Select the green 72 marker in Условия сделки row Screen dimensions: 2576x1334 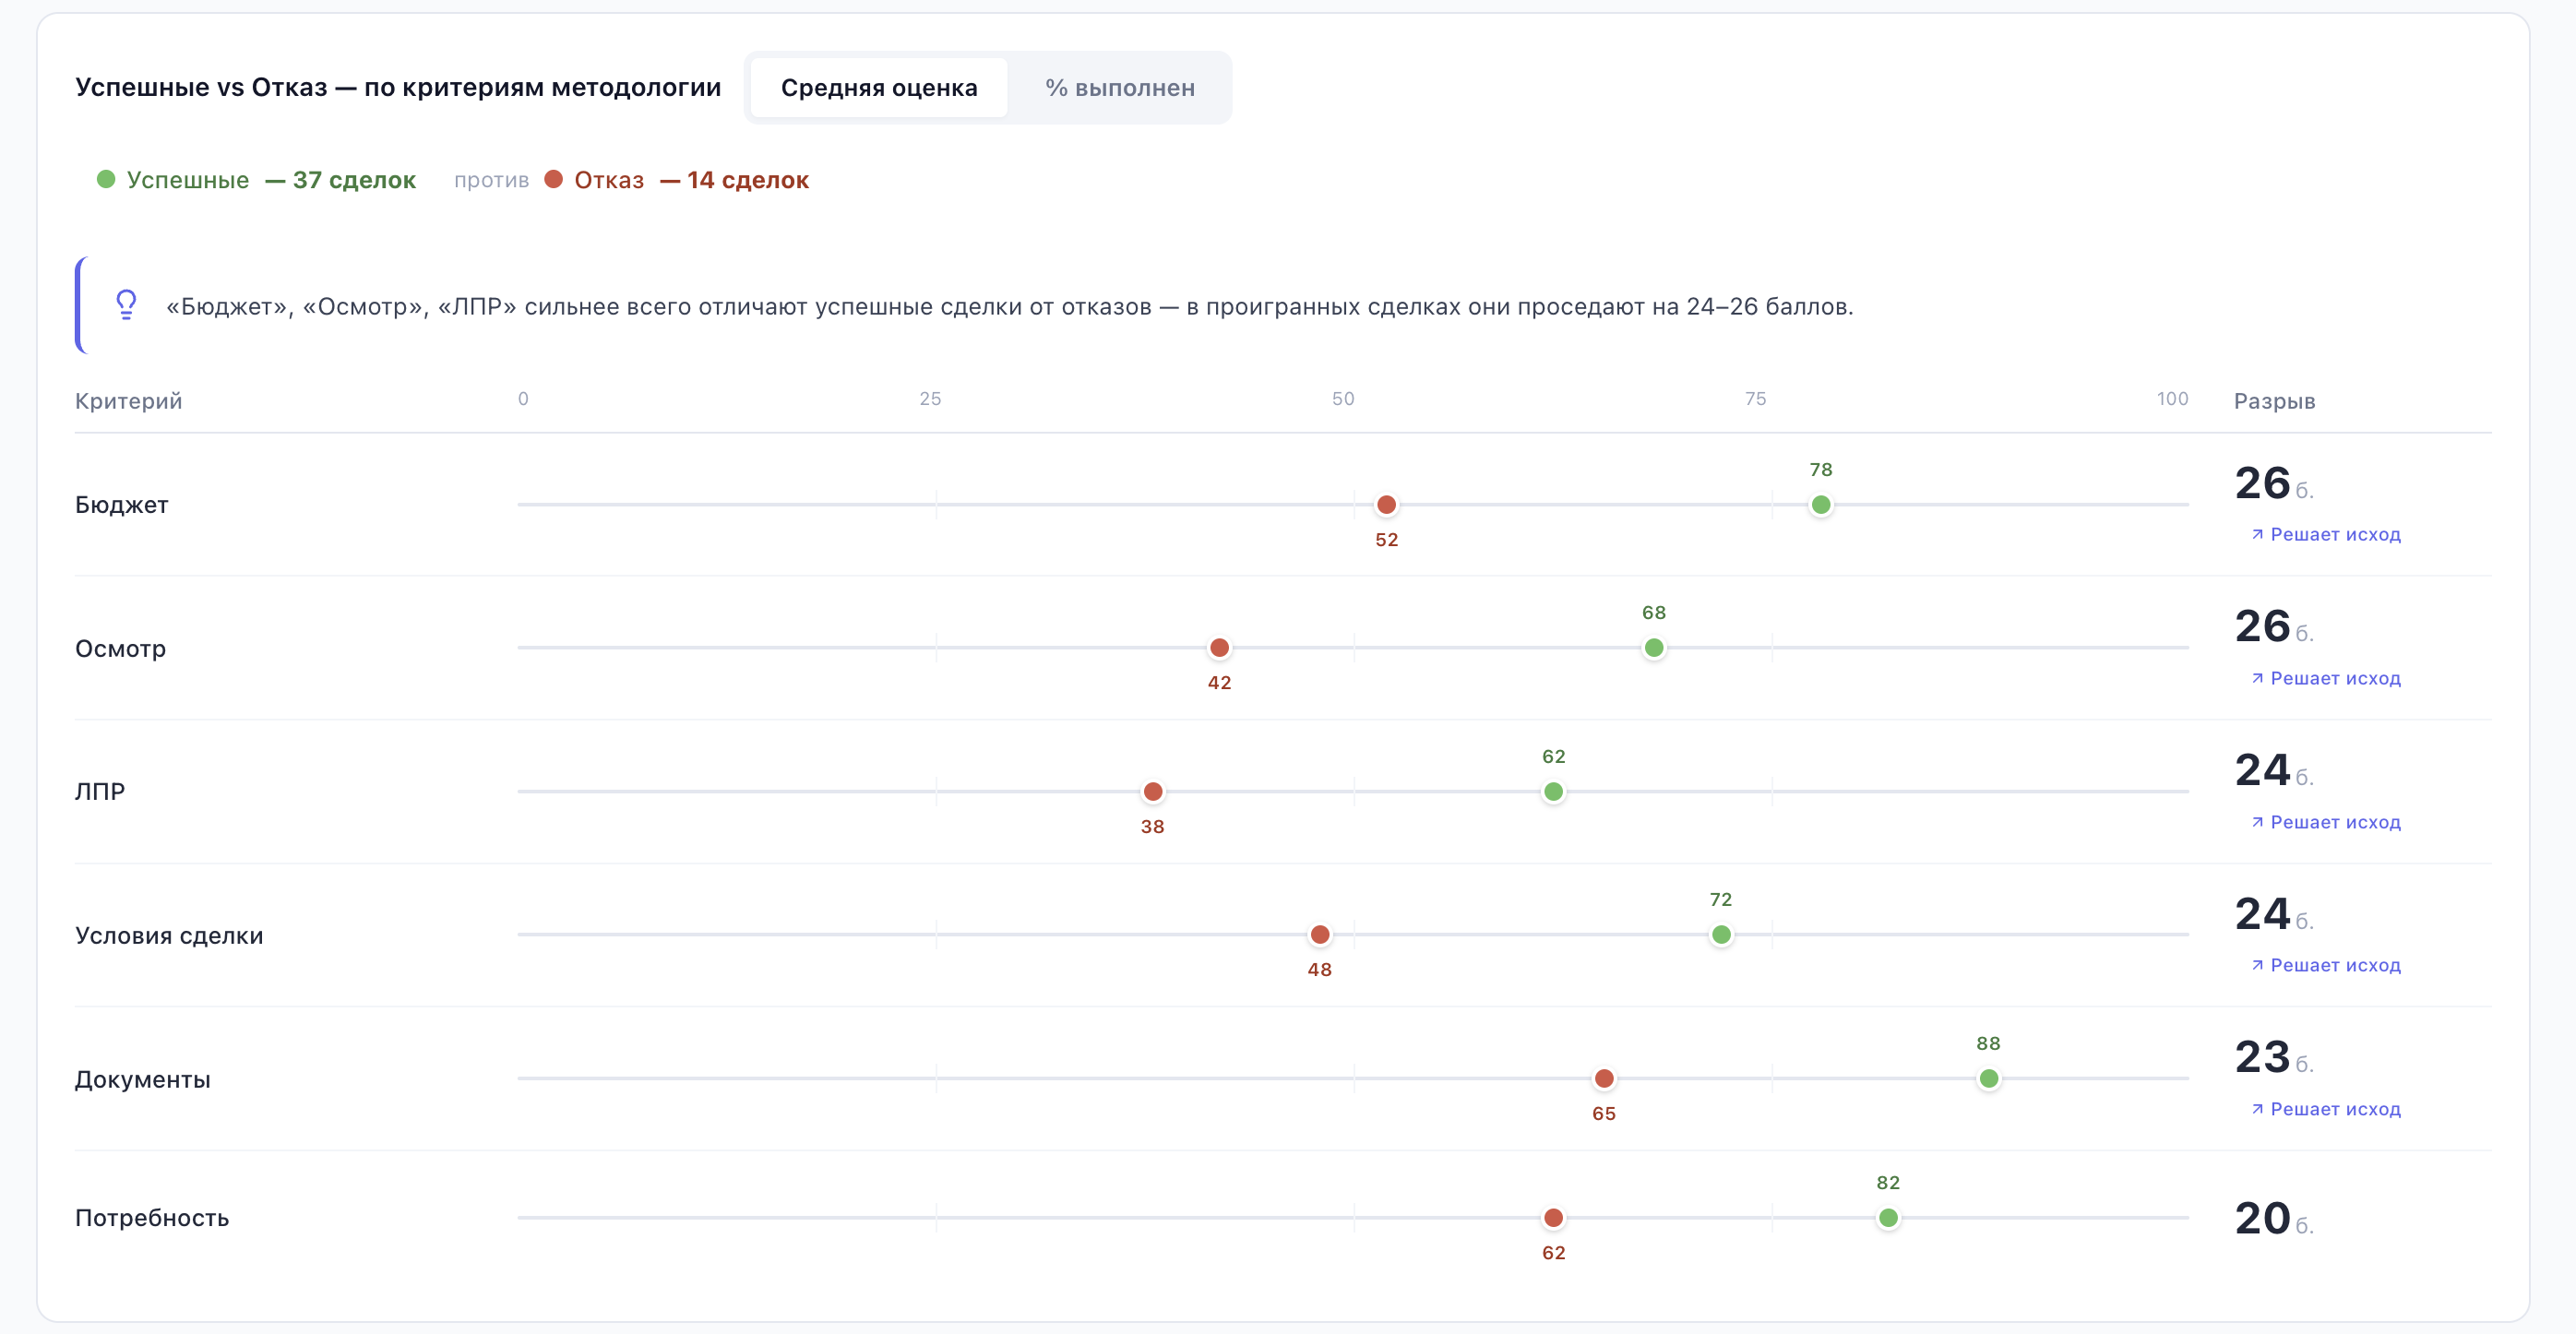(1721, 935)
